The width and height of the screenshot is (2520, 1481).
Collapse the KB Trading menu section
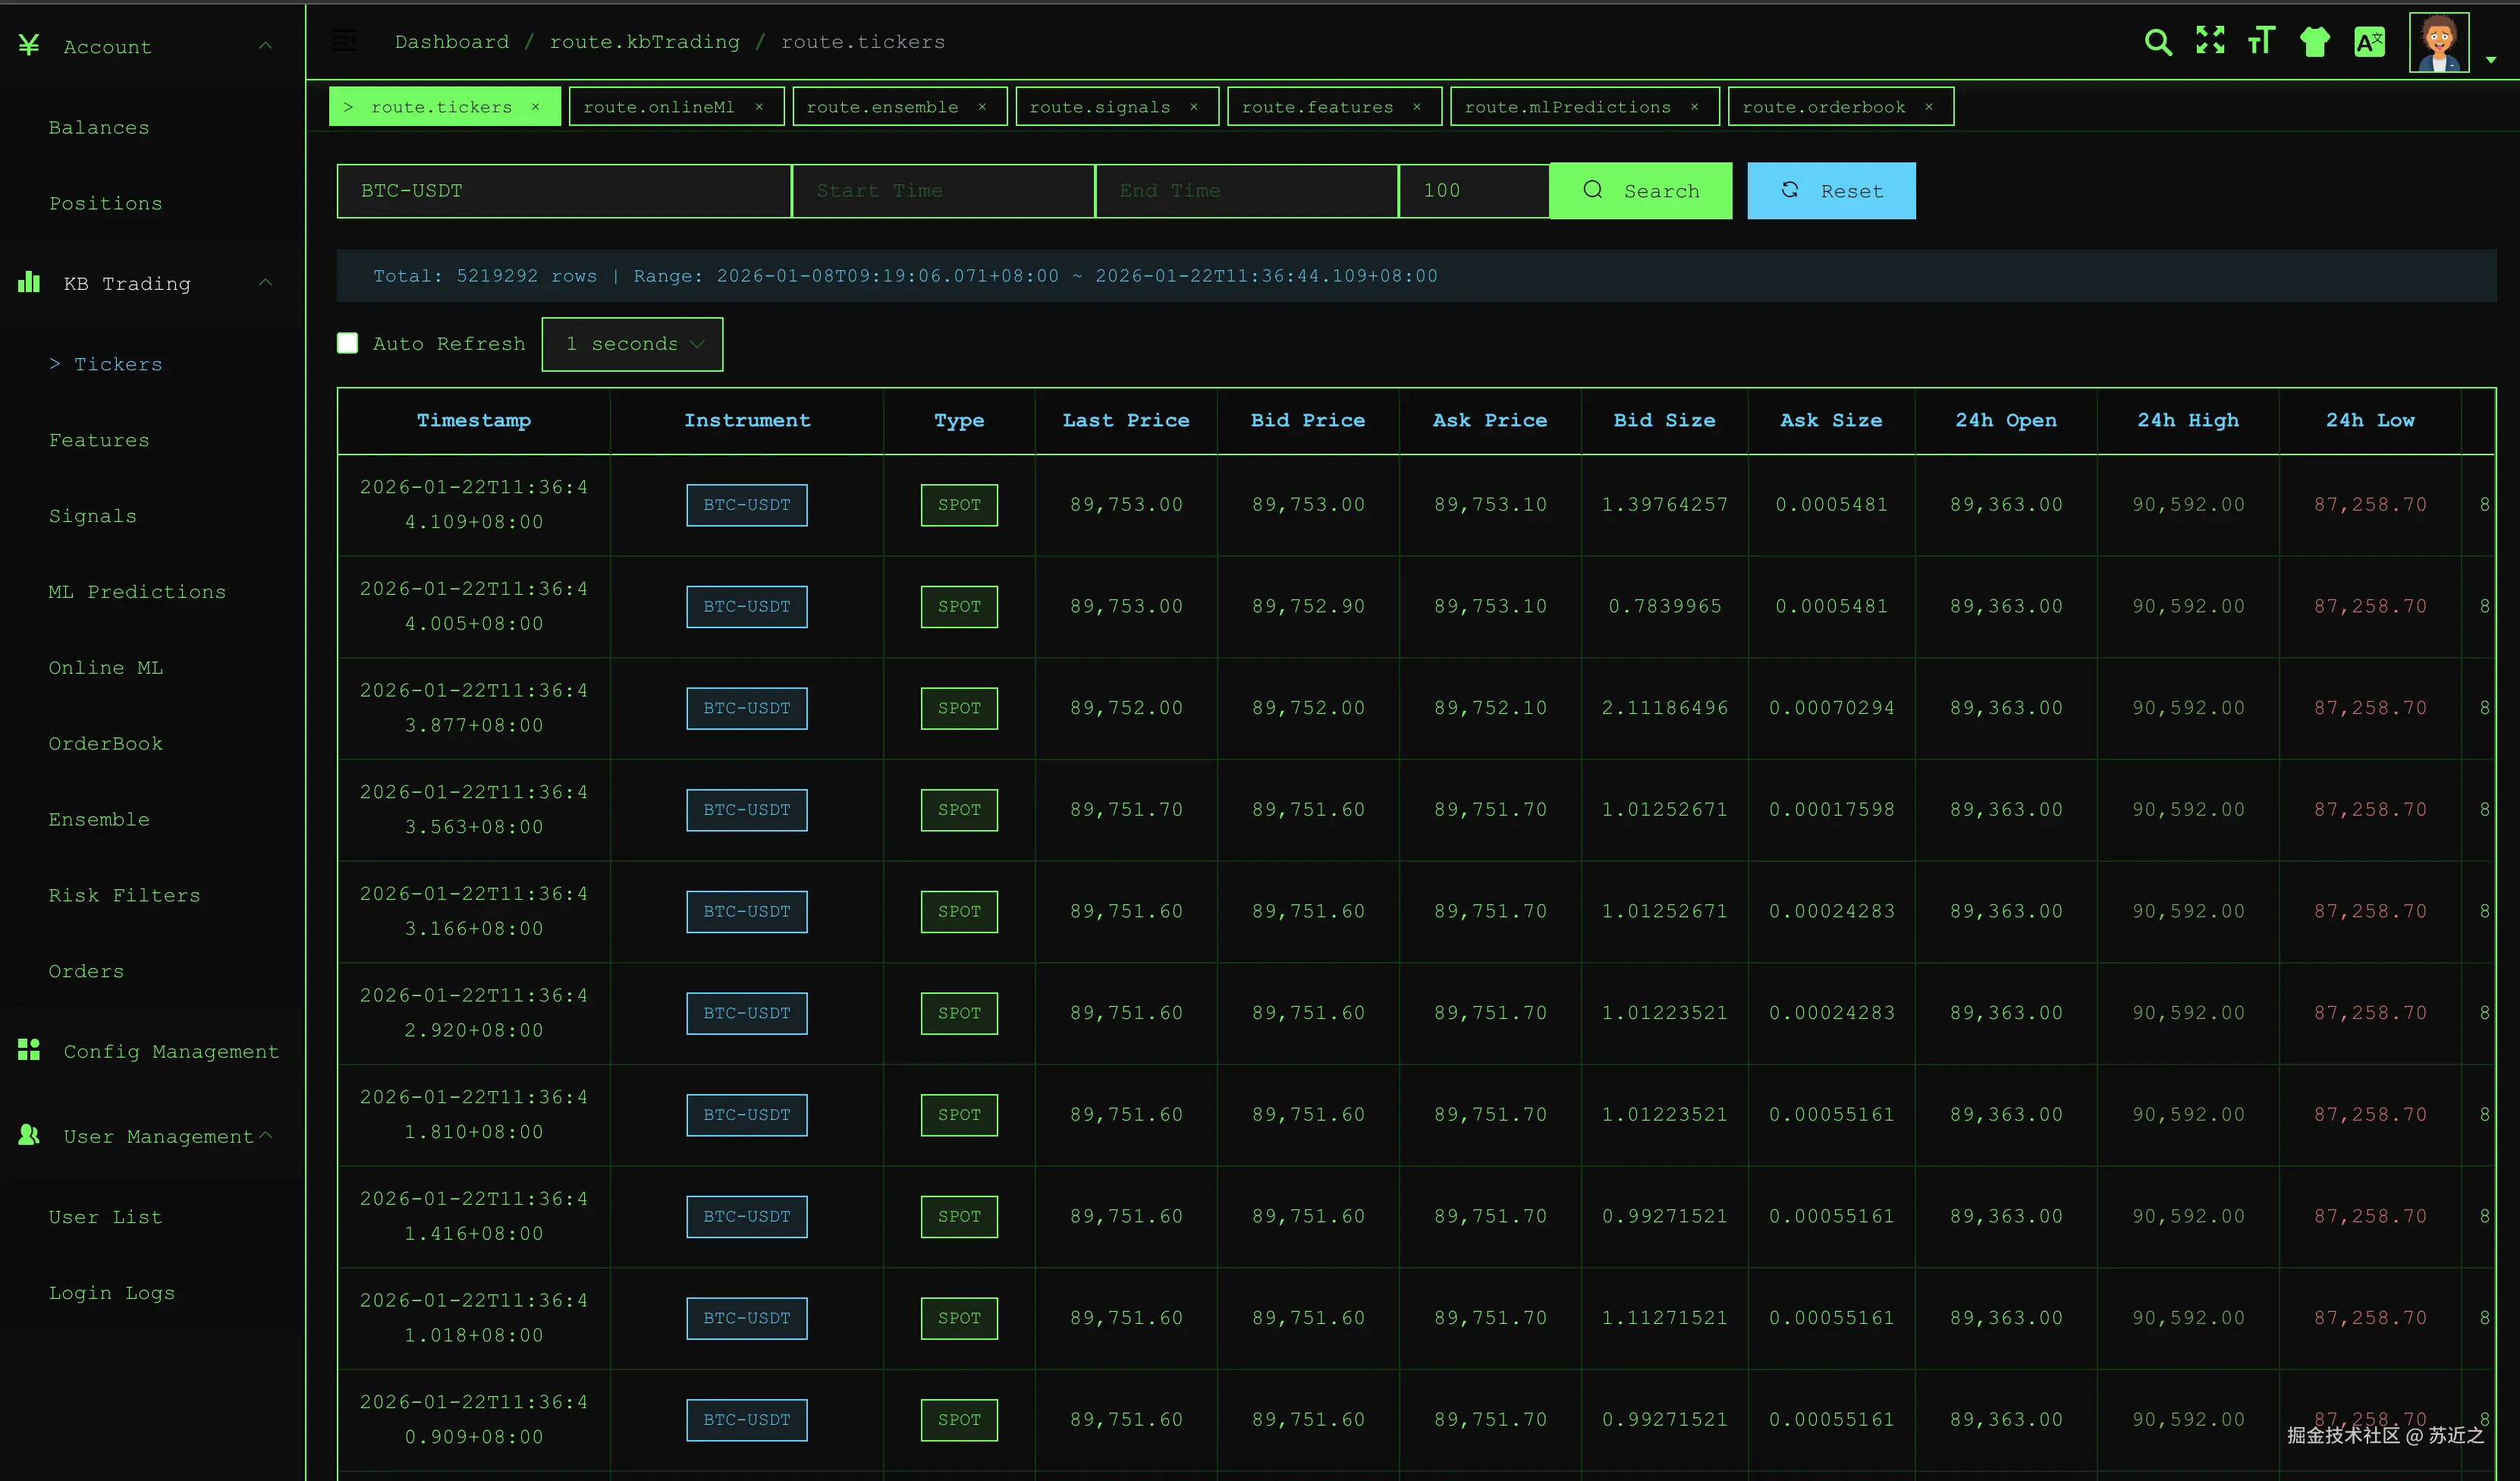coord(265,283)
